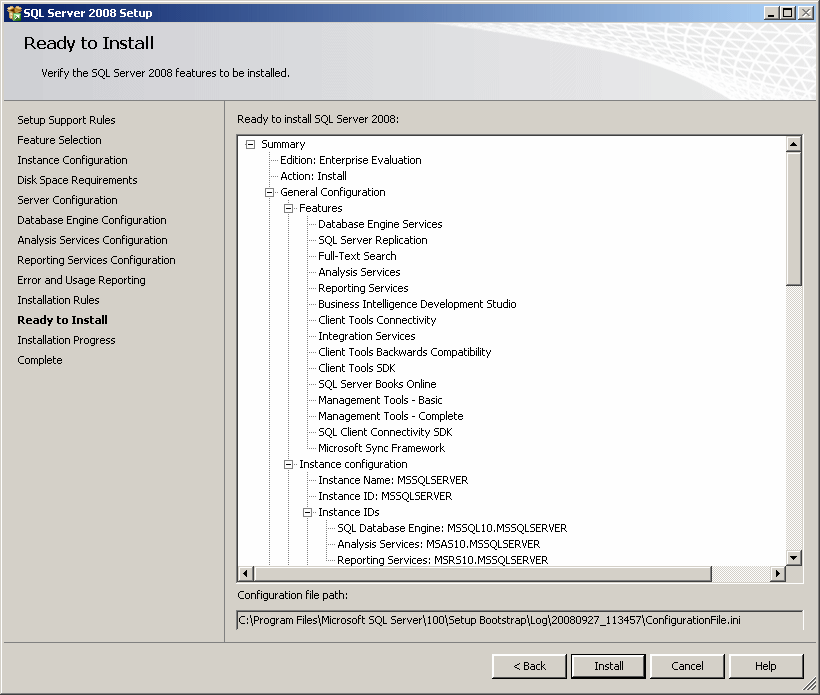Screen dimensions: 820x695
Task: Select SQL Server Replication item
Action: 373,241
